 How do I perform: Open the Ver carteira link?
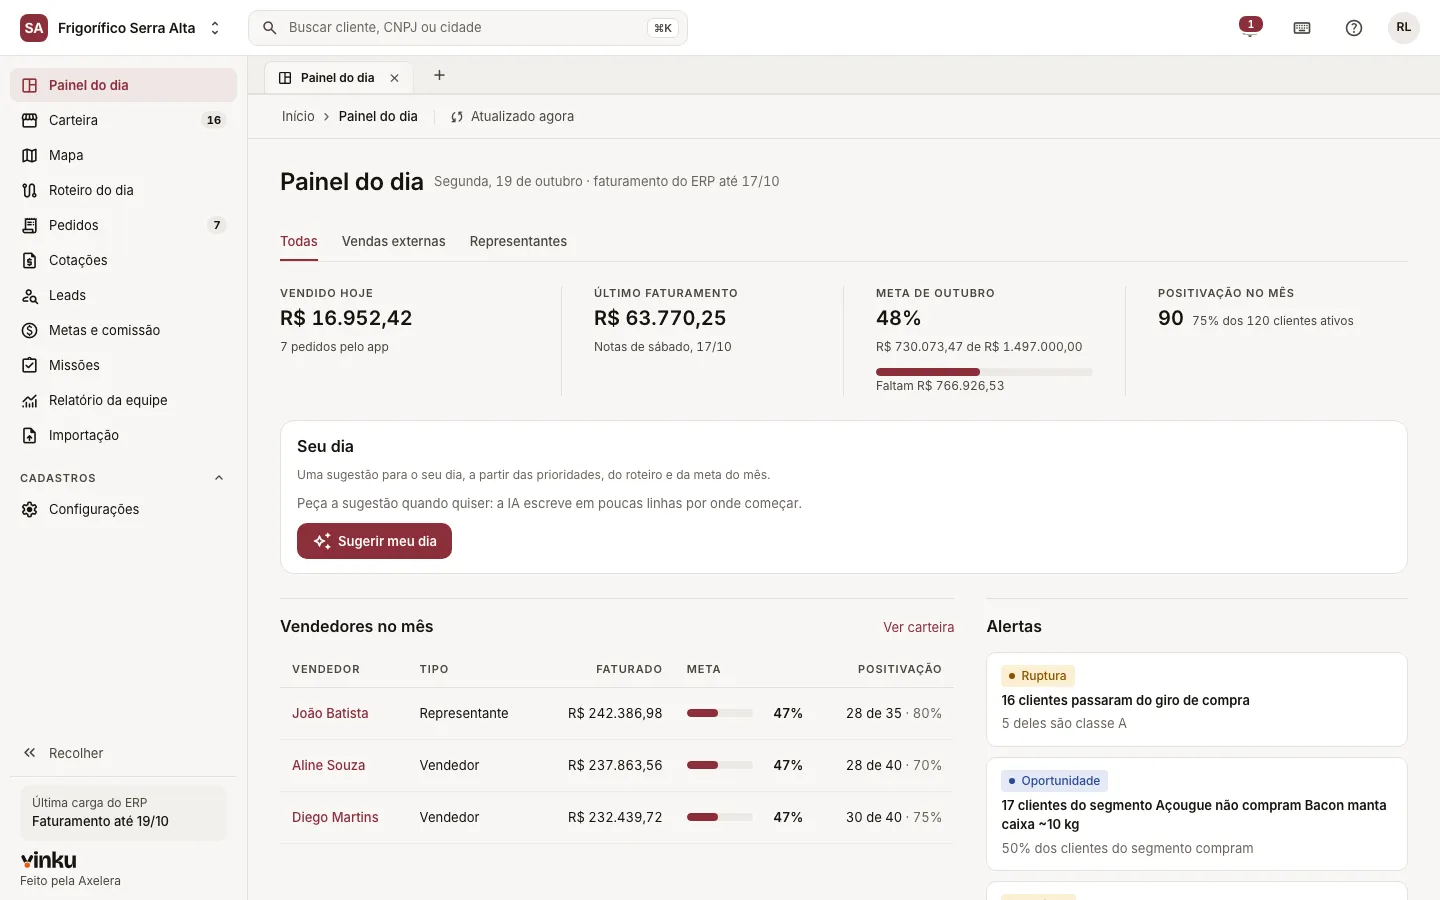[x=918, y=627]
